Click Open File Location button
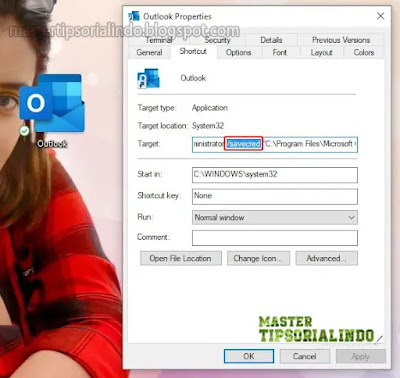The height and width of the screenshot is (378, 400). pyautogui.click(x=181, y=258)
